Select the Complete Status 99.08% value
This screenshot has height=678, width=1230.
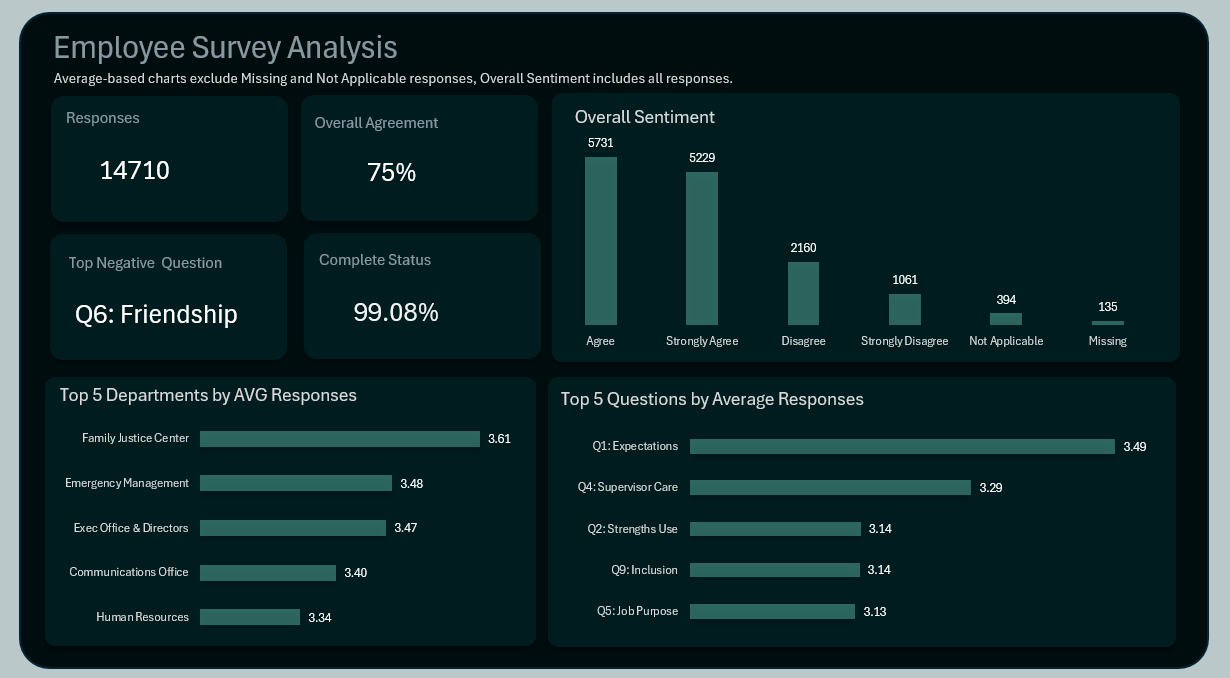coord(396,313)
